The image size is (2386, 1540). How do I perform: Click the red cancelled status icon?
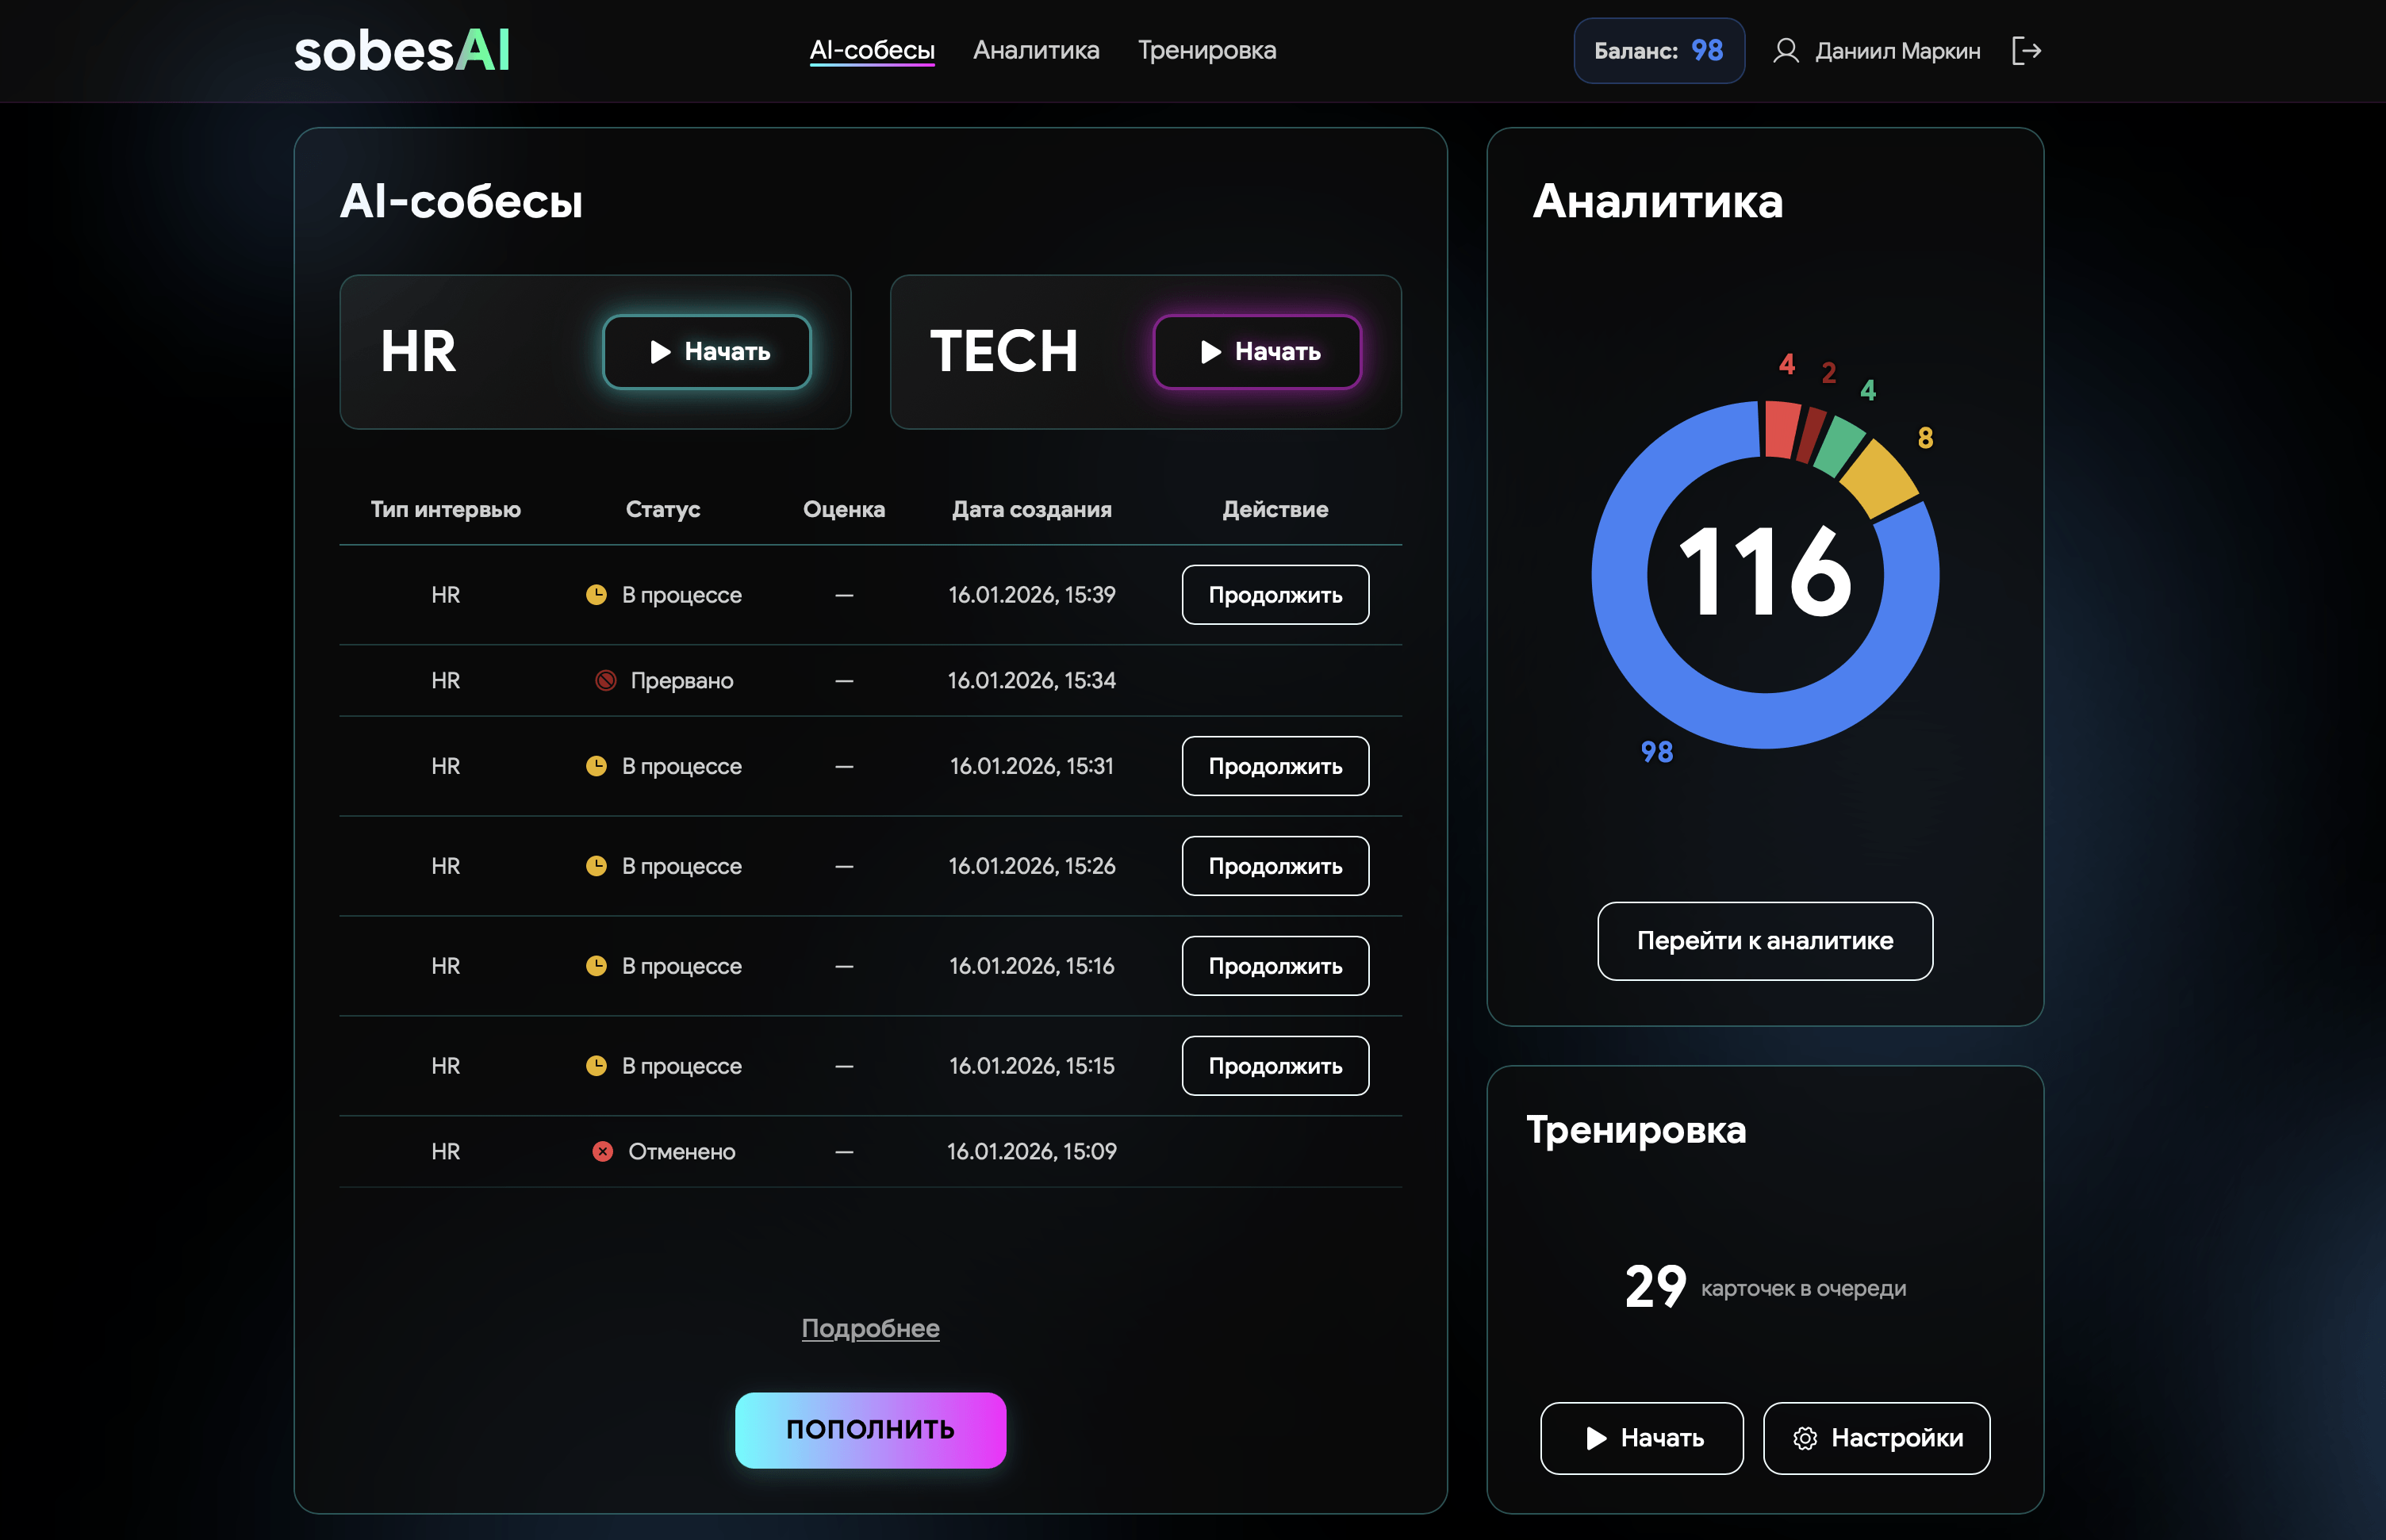602,1151
